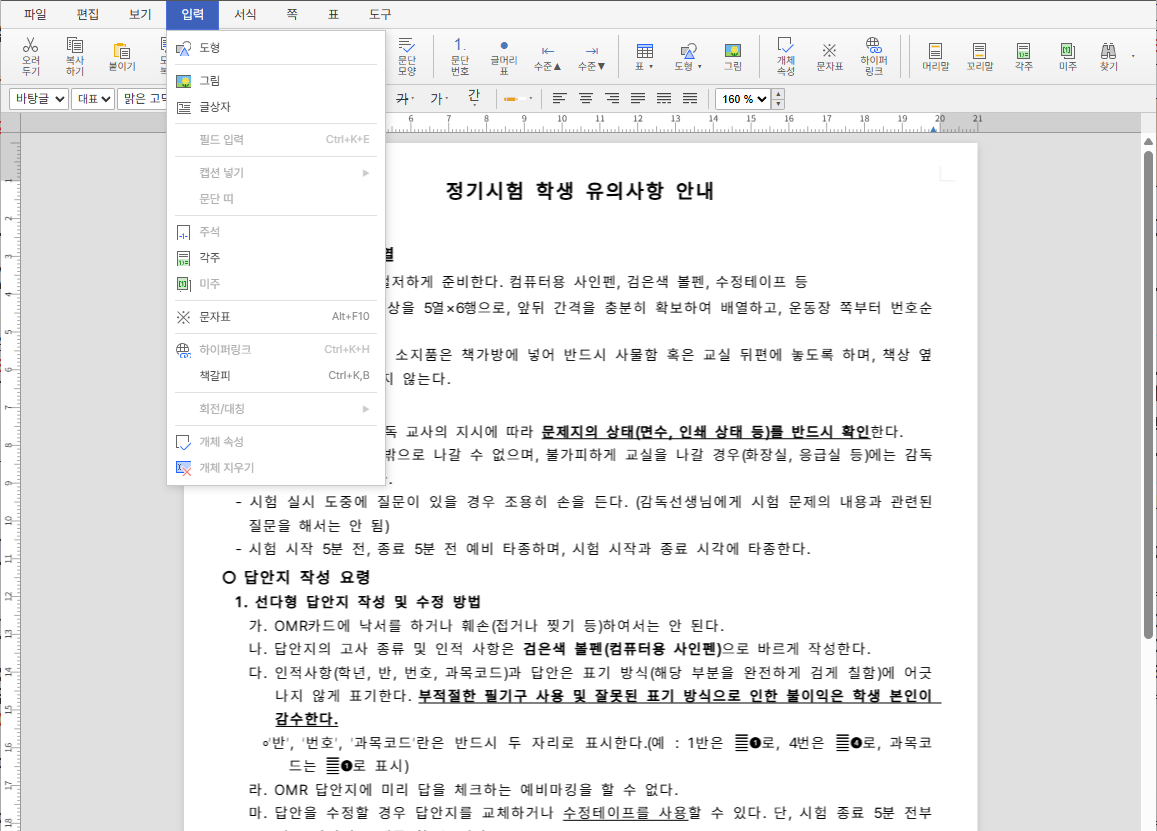Align paragraph right

[x=612, y=98]
